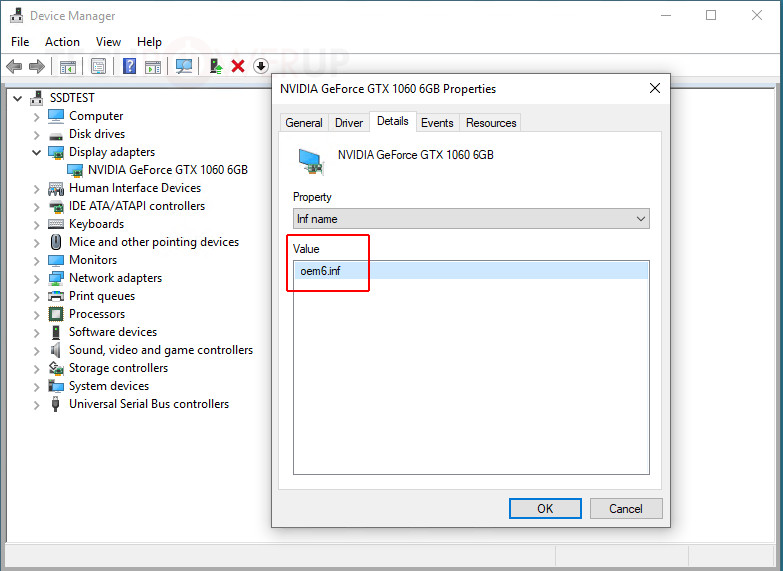The image size is (783, 571).
Task: Switch to the Driver tab
Action: coord(349,123)
